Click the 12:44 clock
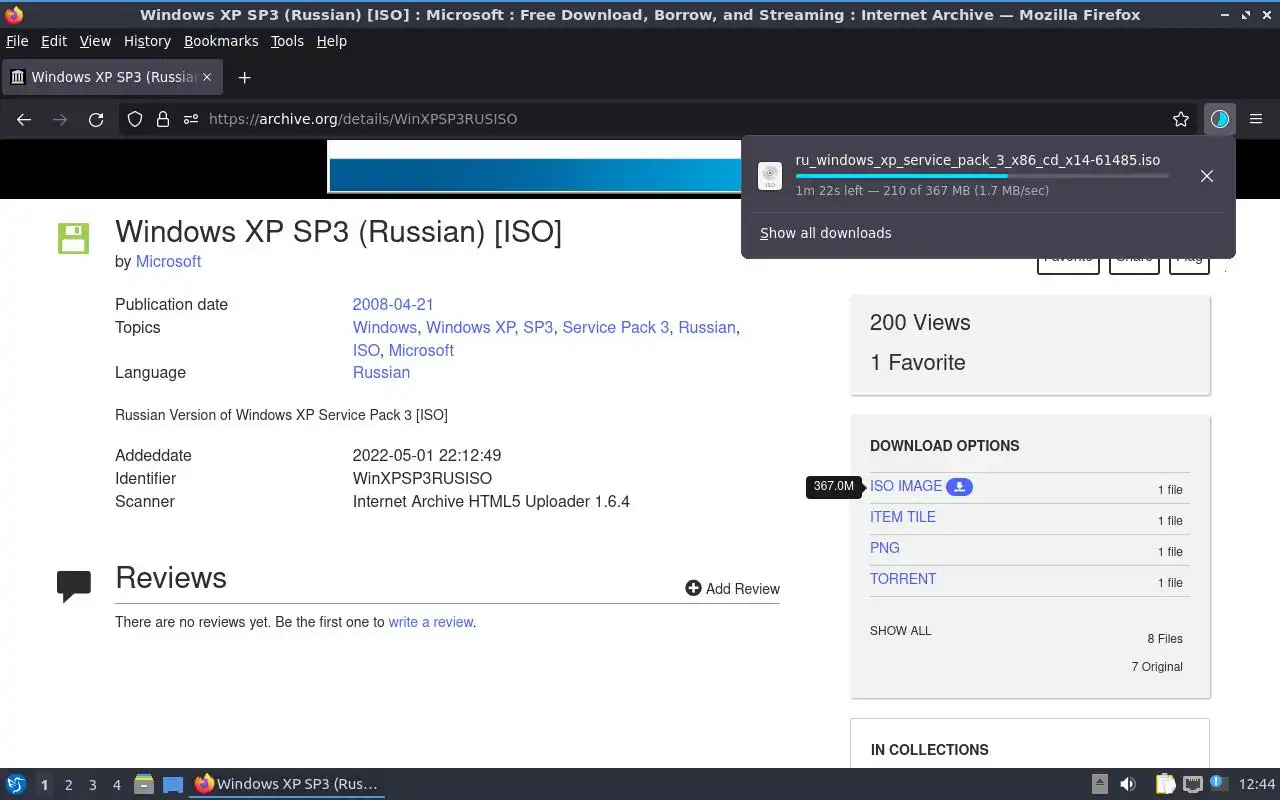 pos(1257,784)
